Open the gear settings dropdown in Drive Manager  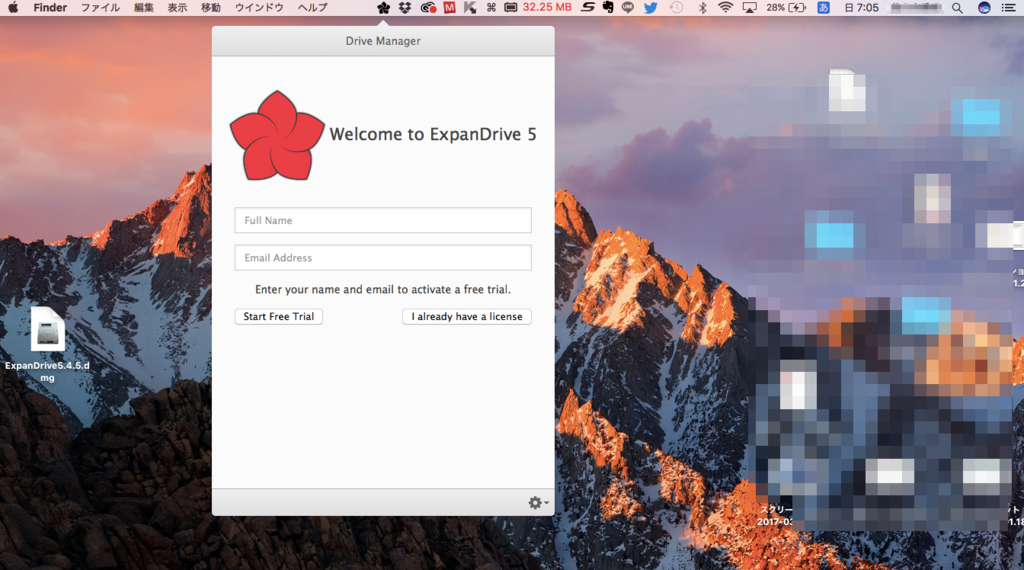tap(538, 502)
